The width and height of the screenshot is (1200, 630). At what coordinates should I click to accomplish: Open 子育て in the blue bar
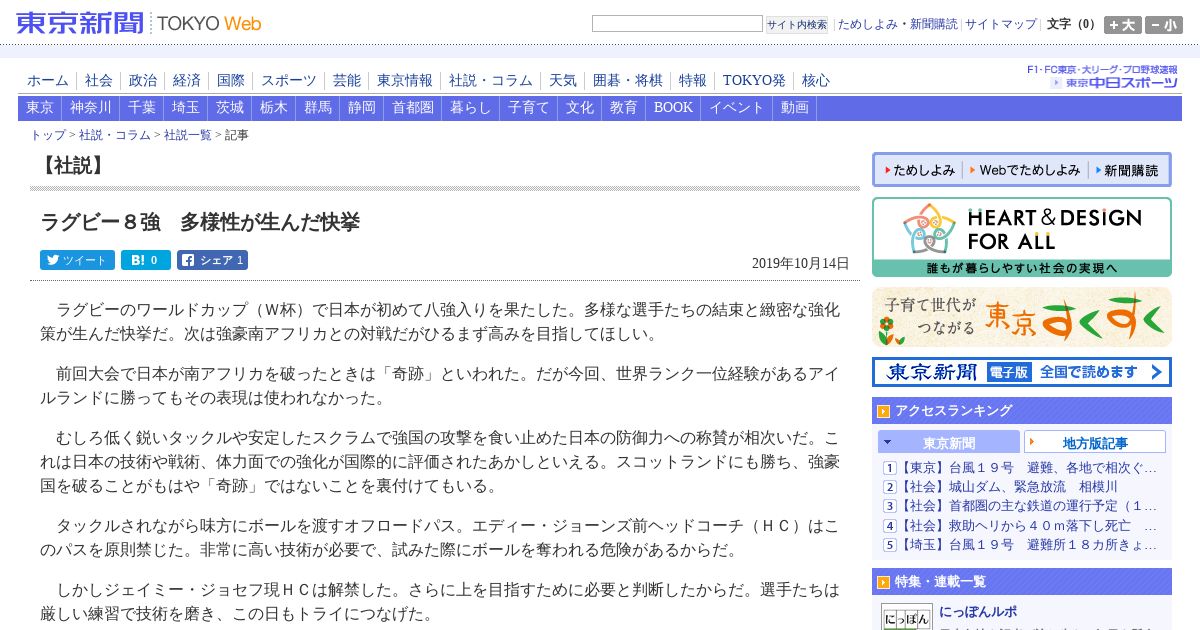(x=529, y=108)
